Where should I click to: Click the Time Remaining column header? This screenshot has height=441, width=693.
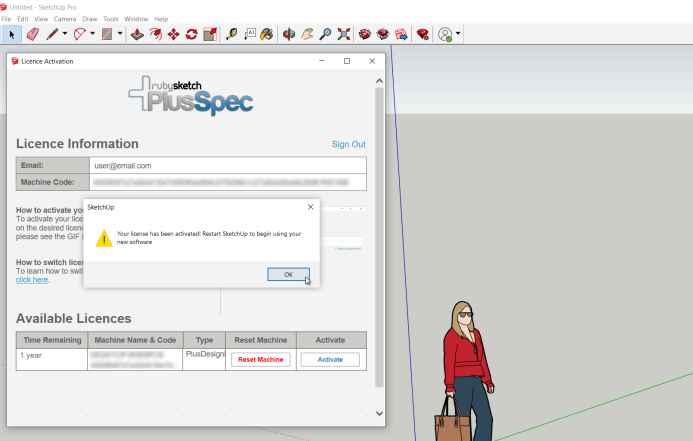[x=52, y=340]
